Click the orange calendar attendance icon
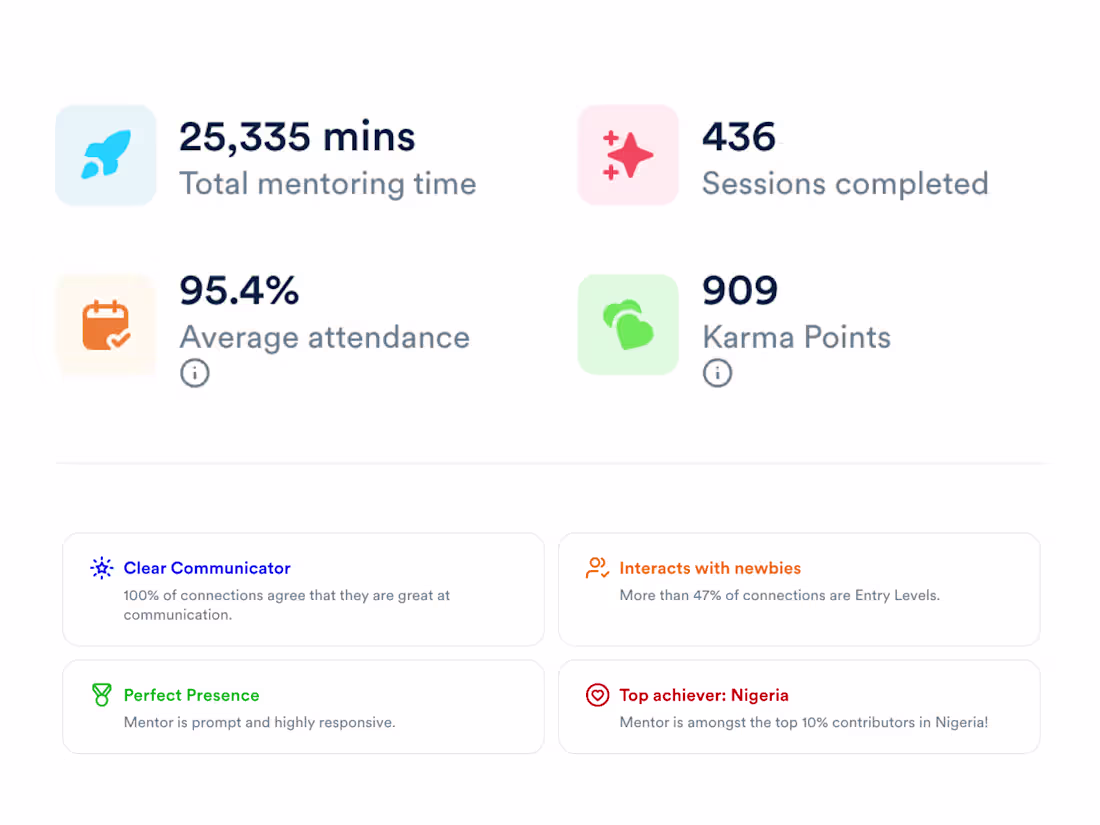The width and height of the screenshot is (1100, 825). point(106,326)
